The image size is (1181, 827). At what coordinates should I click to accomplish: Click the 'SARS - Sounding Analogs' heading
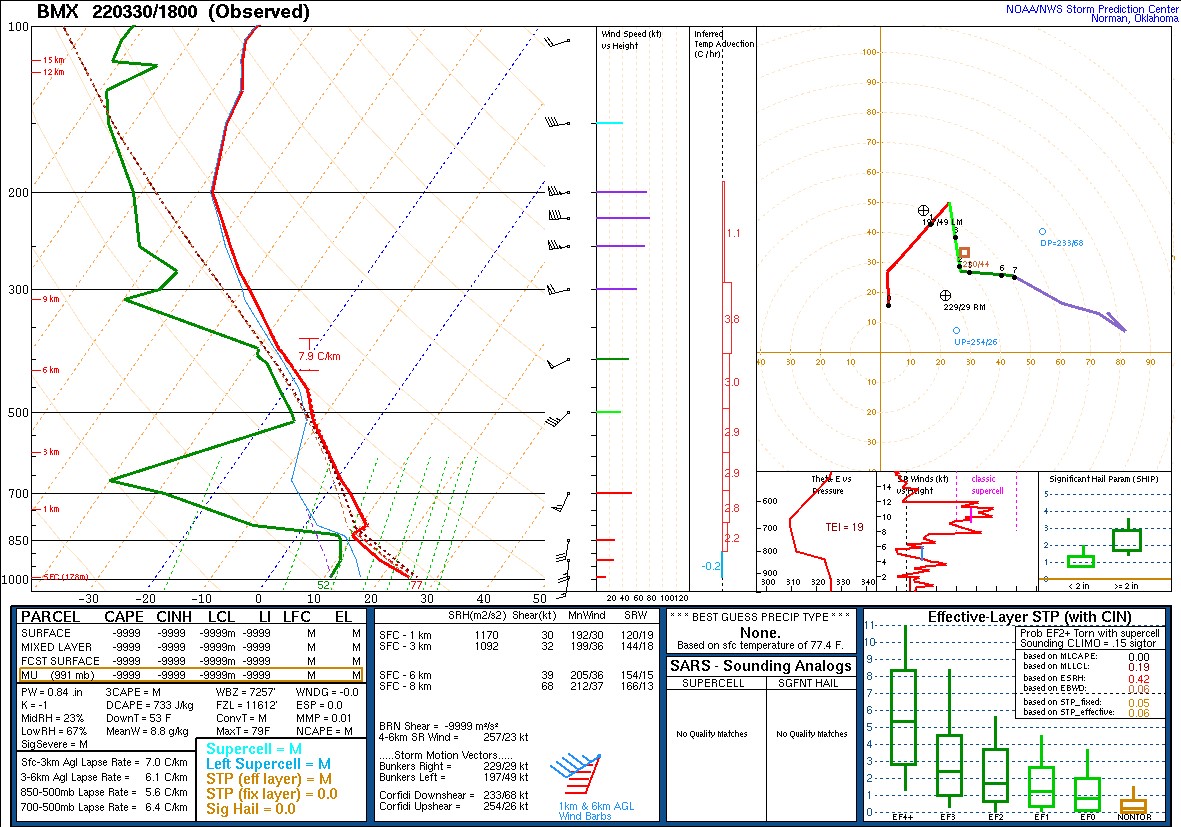[761, 666]
